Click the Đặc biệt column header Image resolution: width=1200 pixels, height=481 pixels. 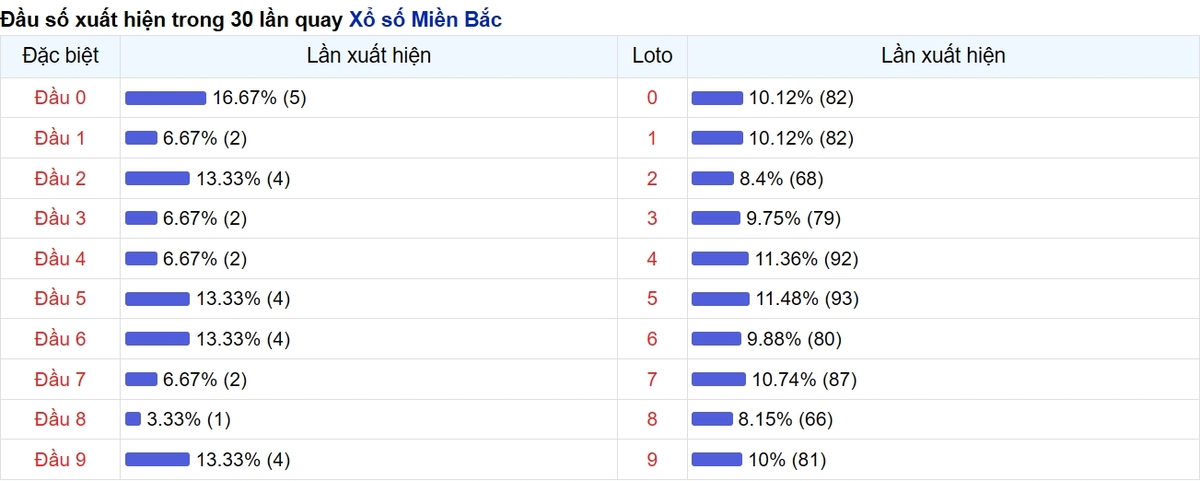pos(60,56)
